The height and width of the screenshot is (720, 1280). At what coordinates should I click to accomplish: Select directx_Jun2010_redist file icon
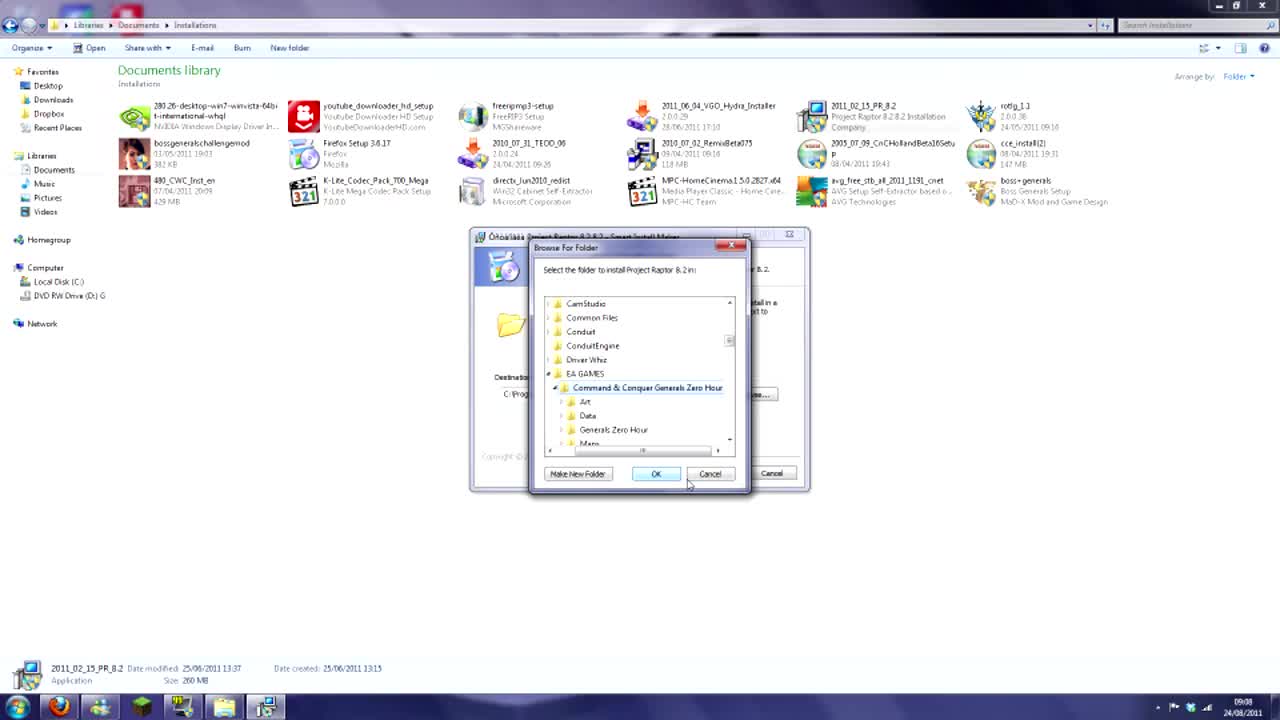(x=473, y=191)
